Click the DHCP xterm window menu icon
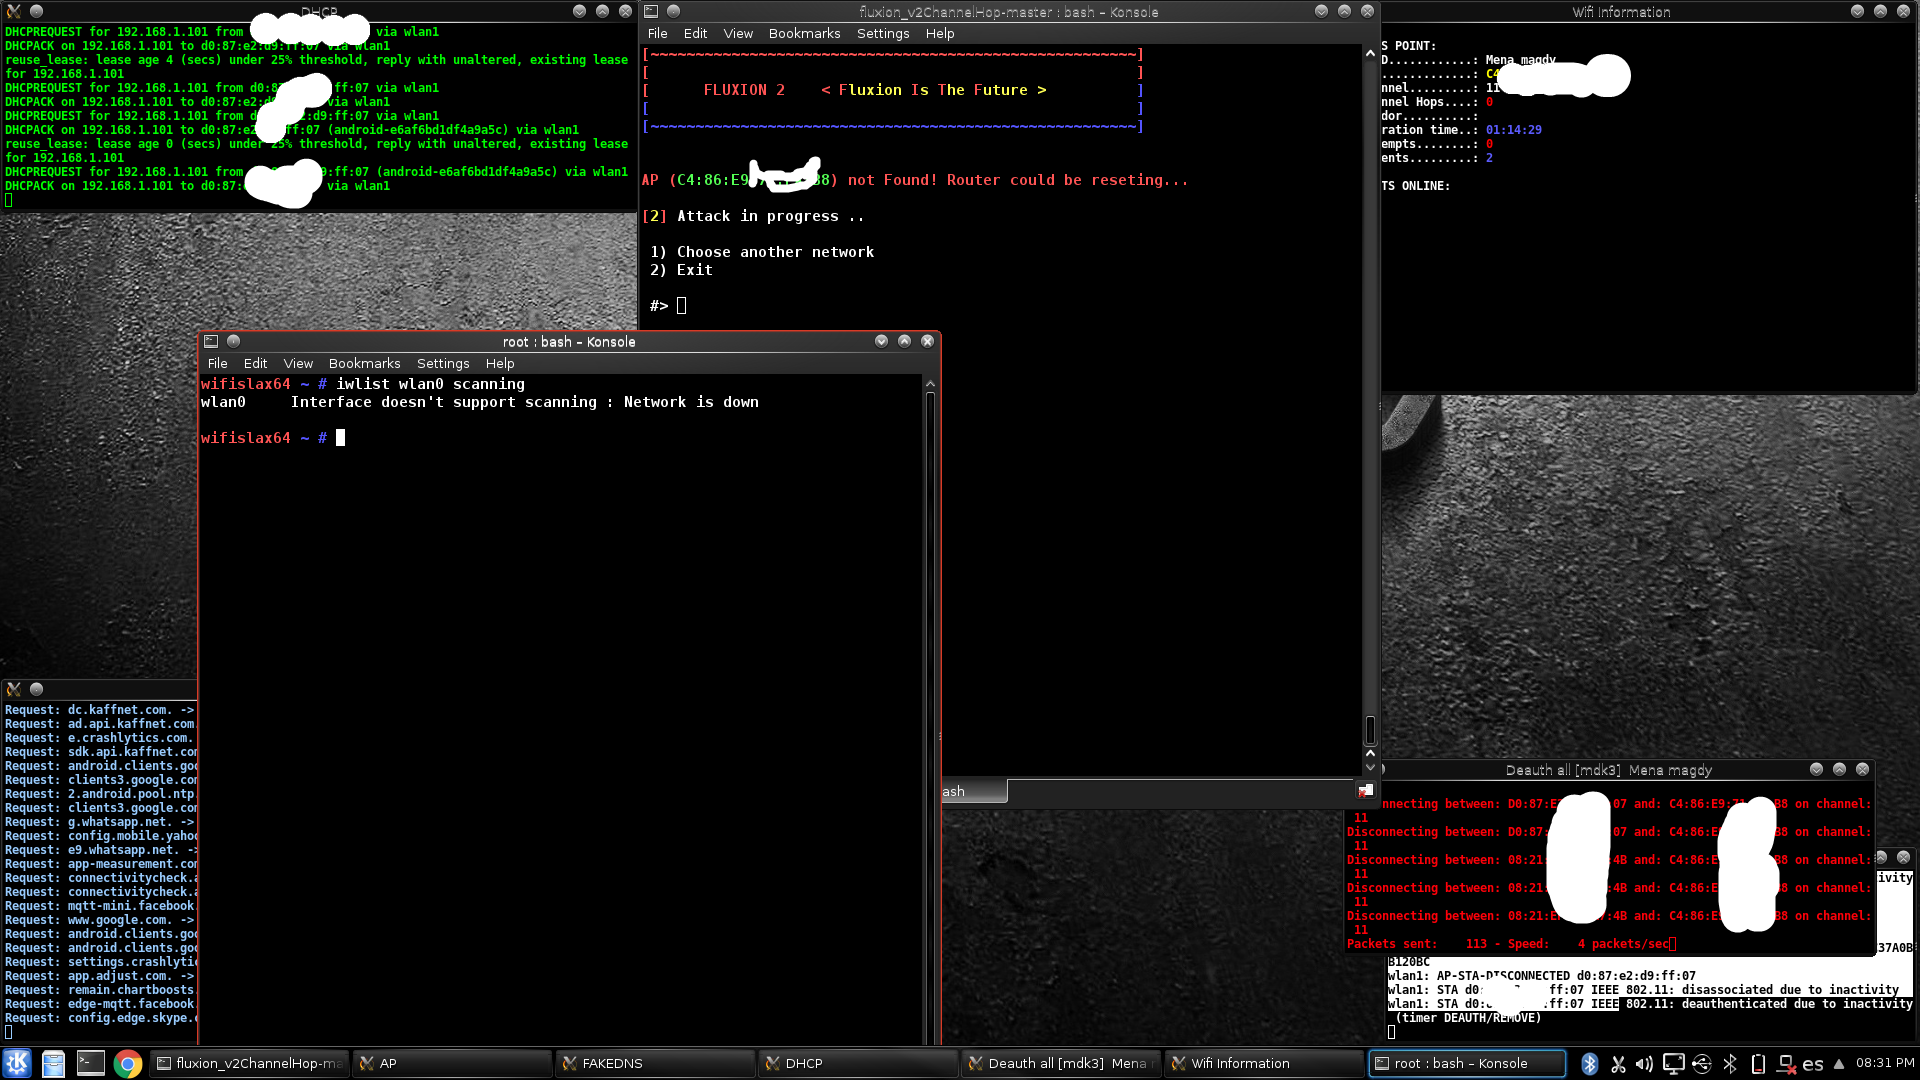The height and width of the screenshot is (1080, 1920). 14,11
